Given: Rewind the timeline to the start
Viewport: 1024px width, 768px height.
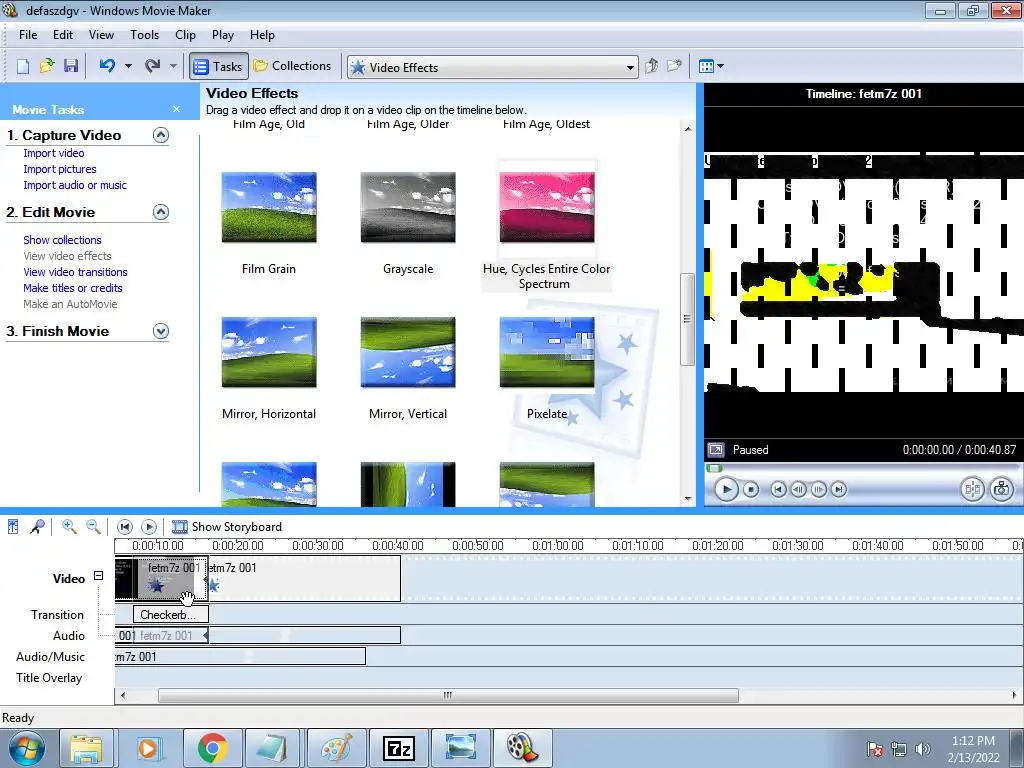Looking at the screenshot, I should (x=125, y=526).
